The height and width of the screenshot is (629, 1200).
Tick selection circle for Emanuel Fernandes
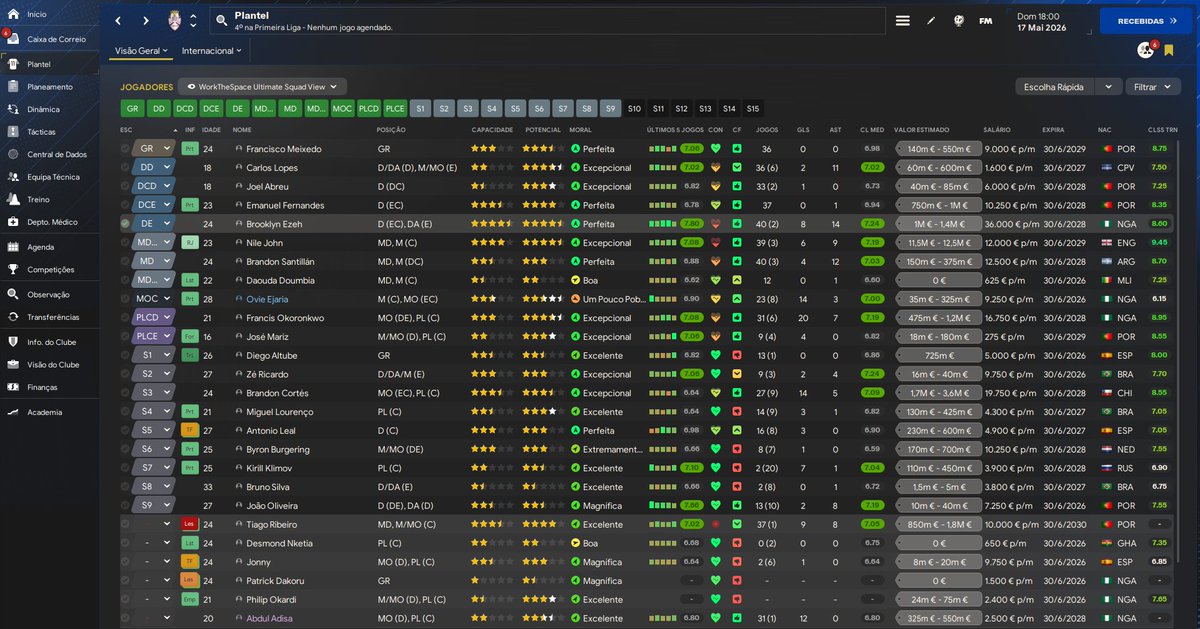point(125,205)
